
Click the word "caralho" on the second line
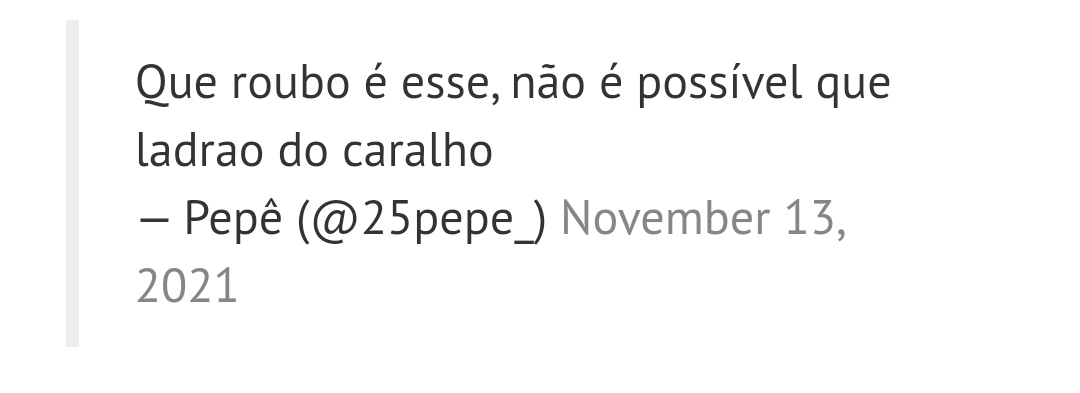tap(417, 149)
